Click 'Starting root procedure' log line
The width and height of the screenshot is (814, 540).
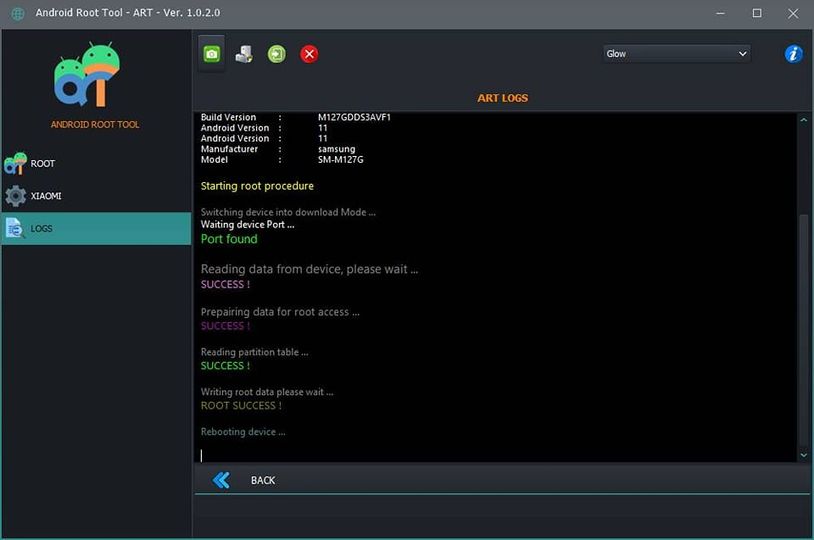(257, 186)
